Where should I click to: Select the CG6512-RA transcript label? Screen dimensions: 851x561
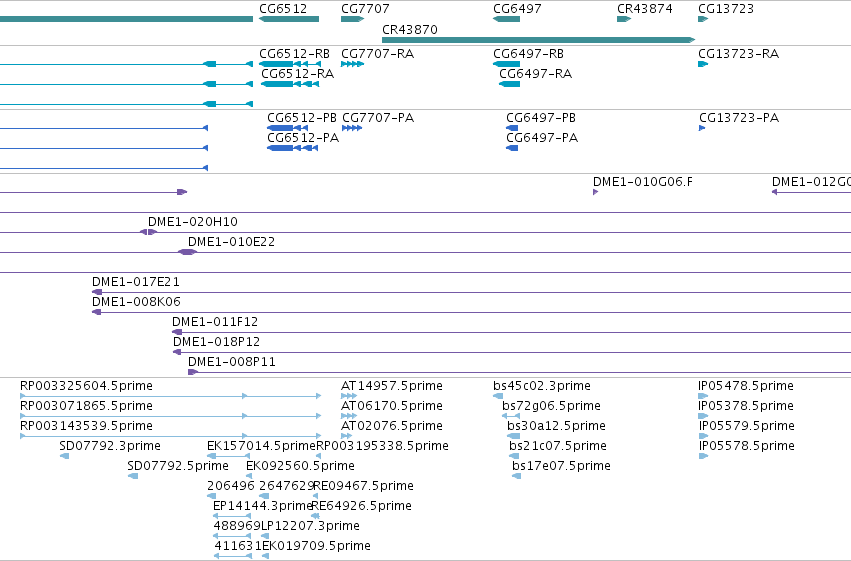point(297,74)
